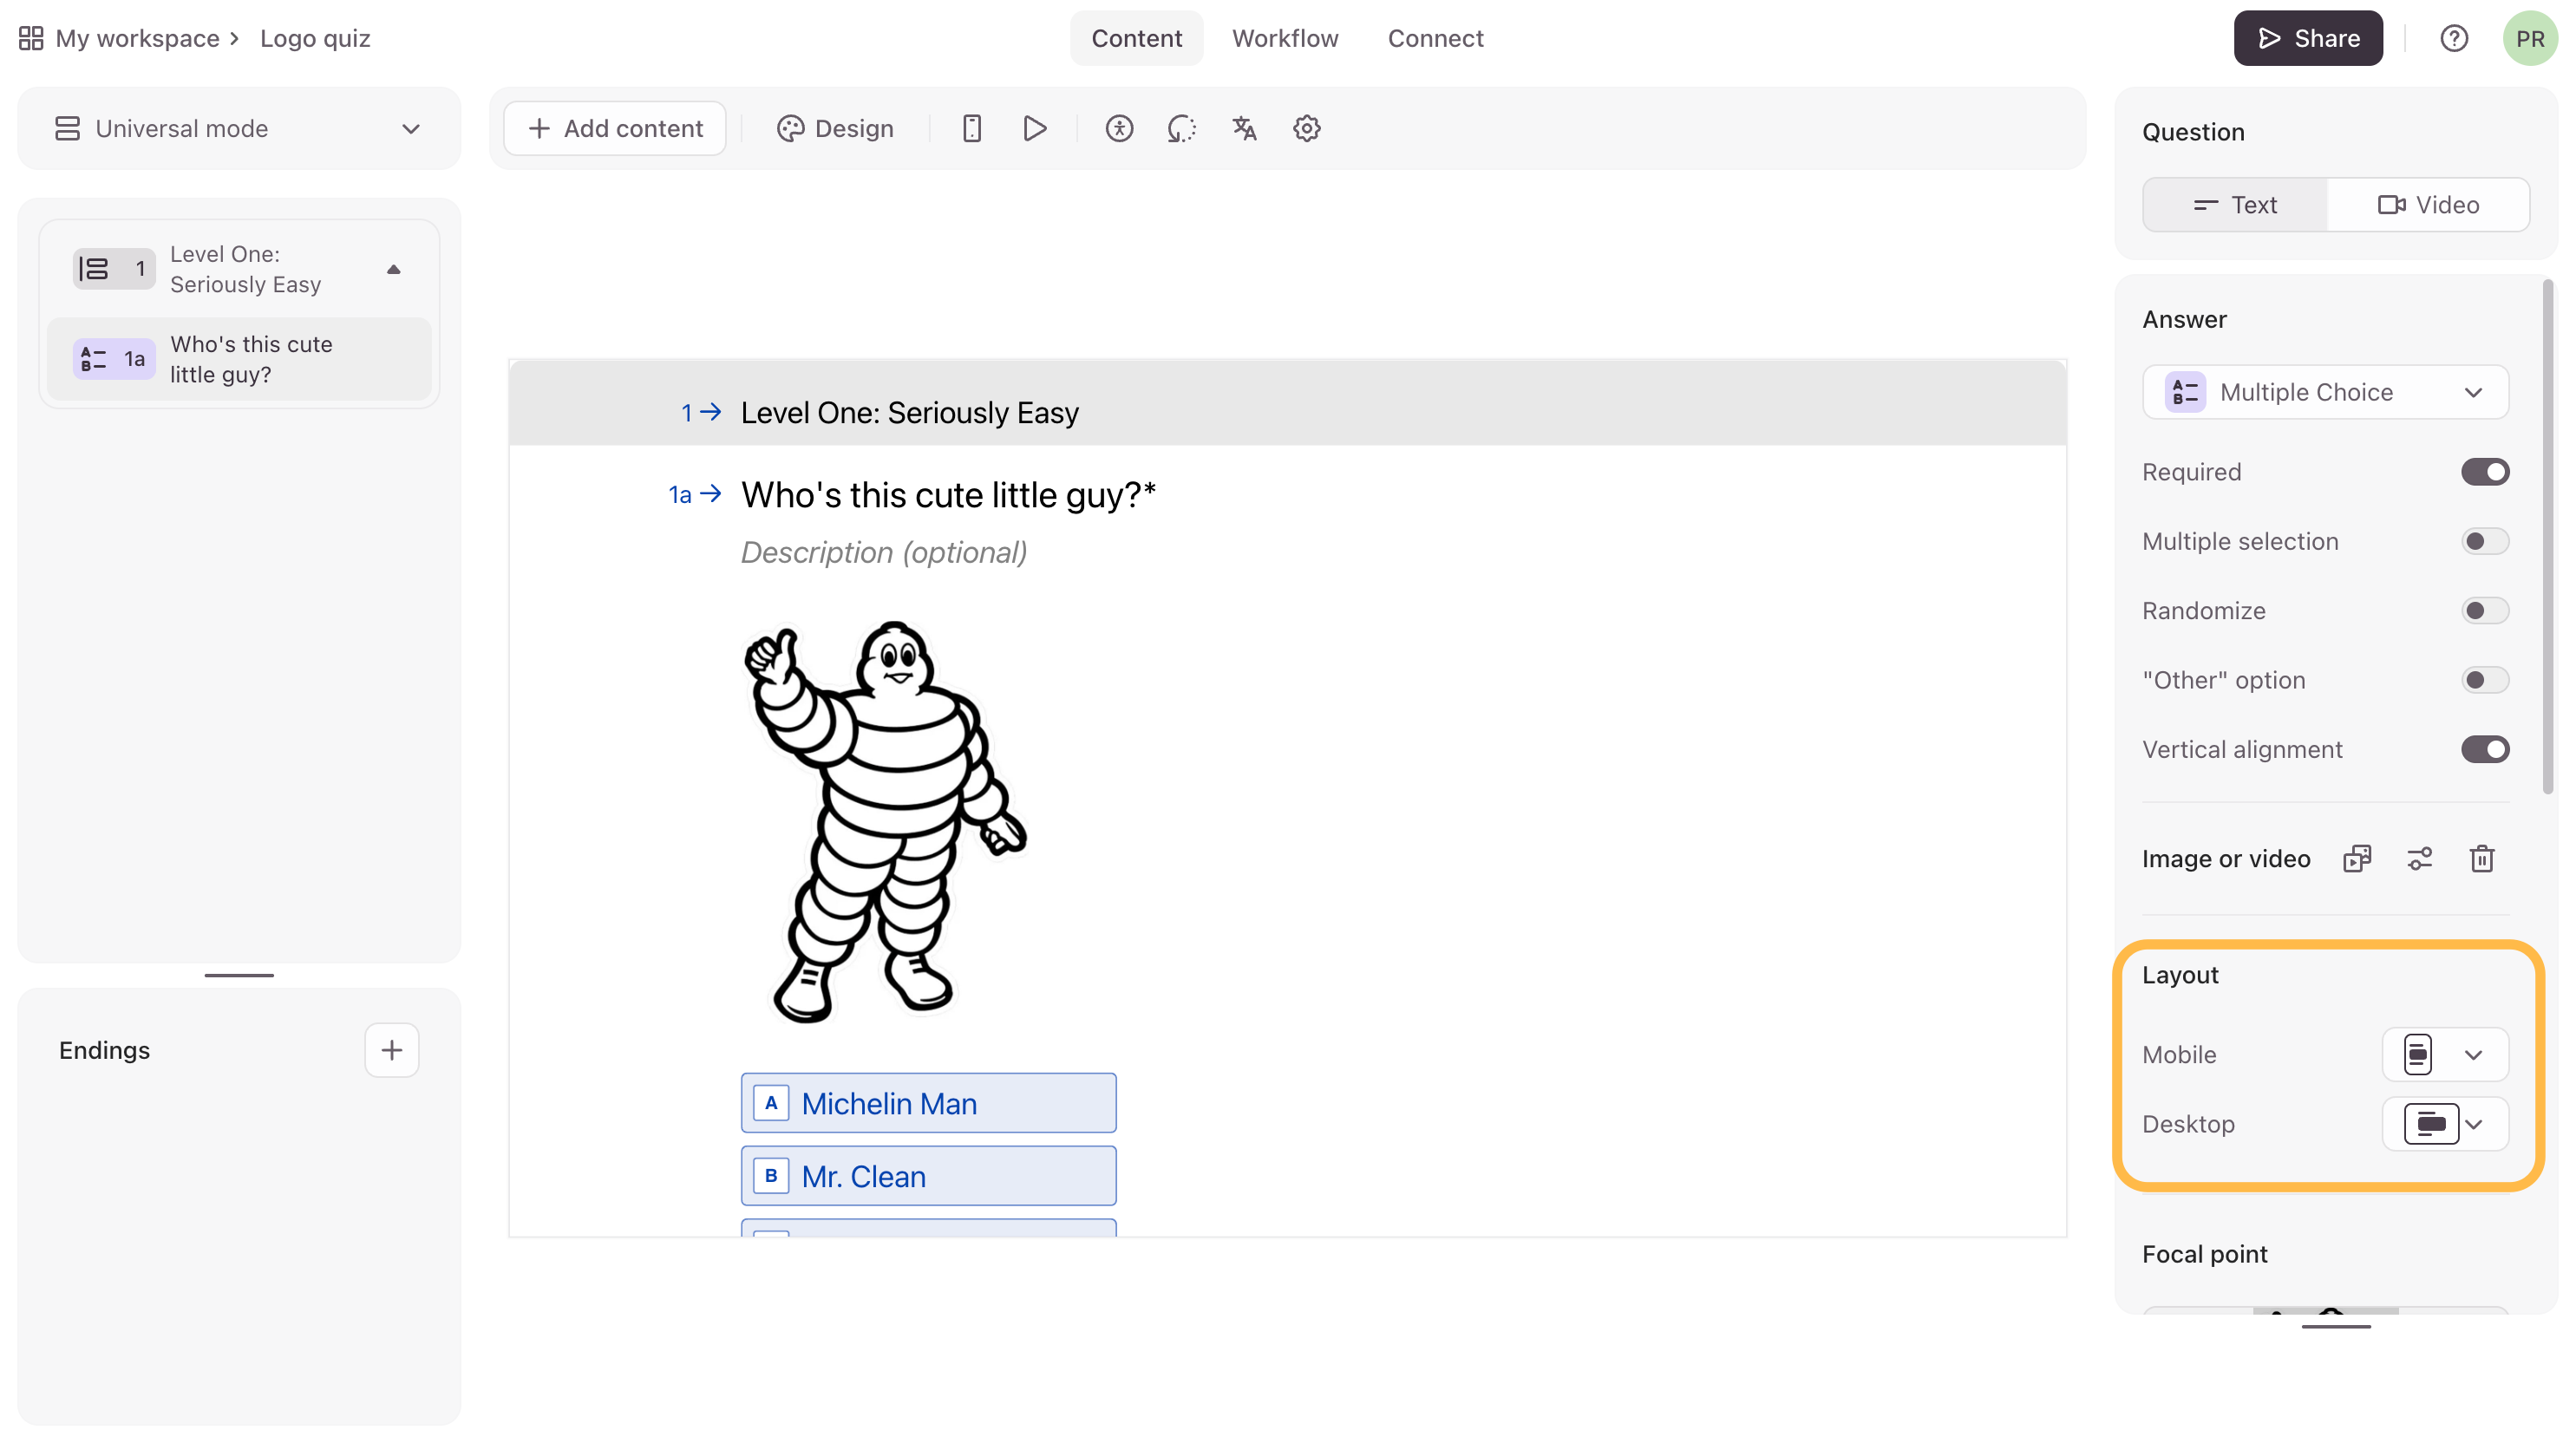
Task: Collapse the Level One group arrow
Action: [x=394, y=269]
